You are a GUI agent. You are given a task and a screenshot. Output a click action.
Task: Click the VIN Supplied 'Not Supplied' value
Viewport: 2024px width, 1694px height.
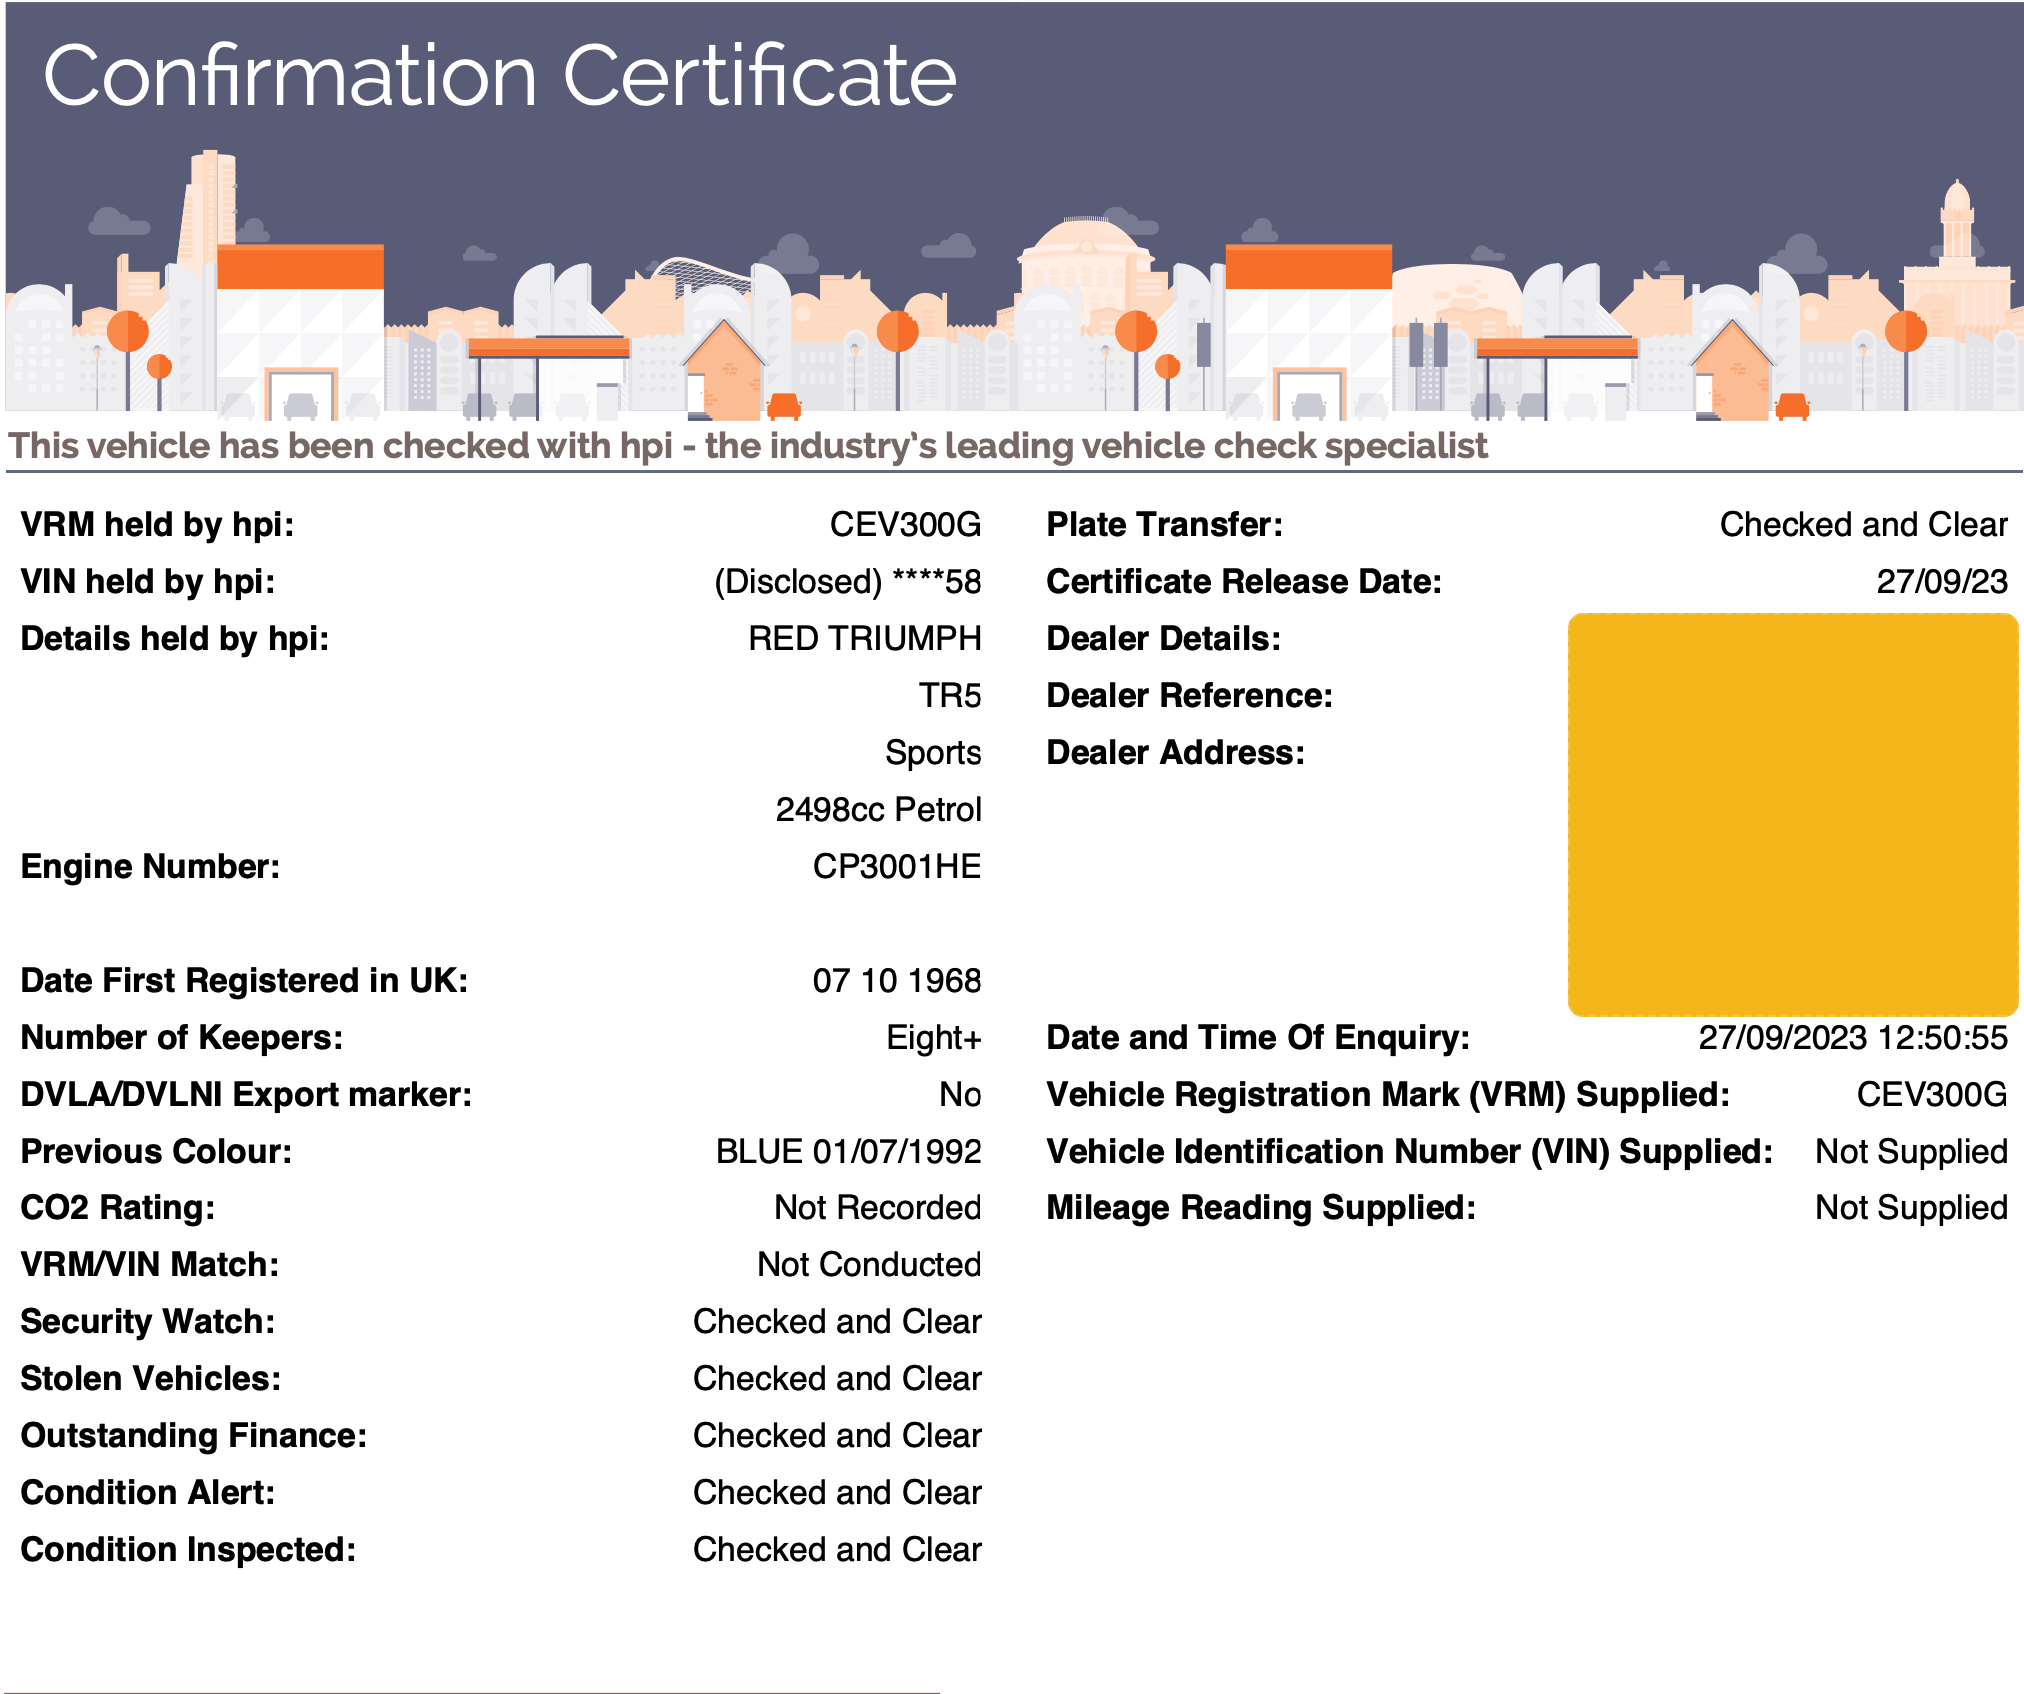point(1912,1151)
